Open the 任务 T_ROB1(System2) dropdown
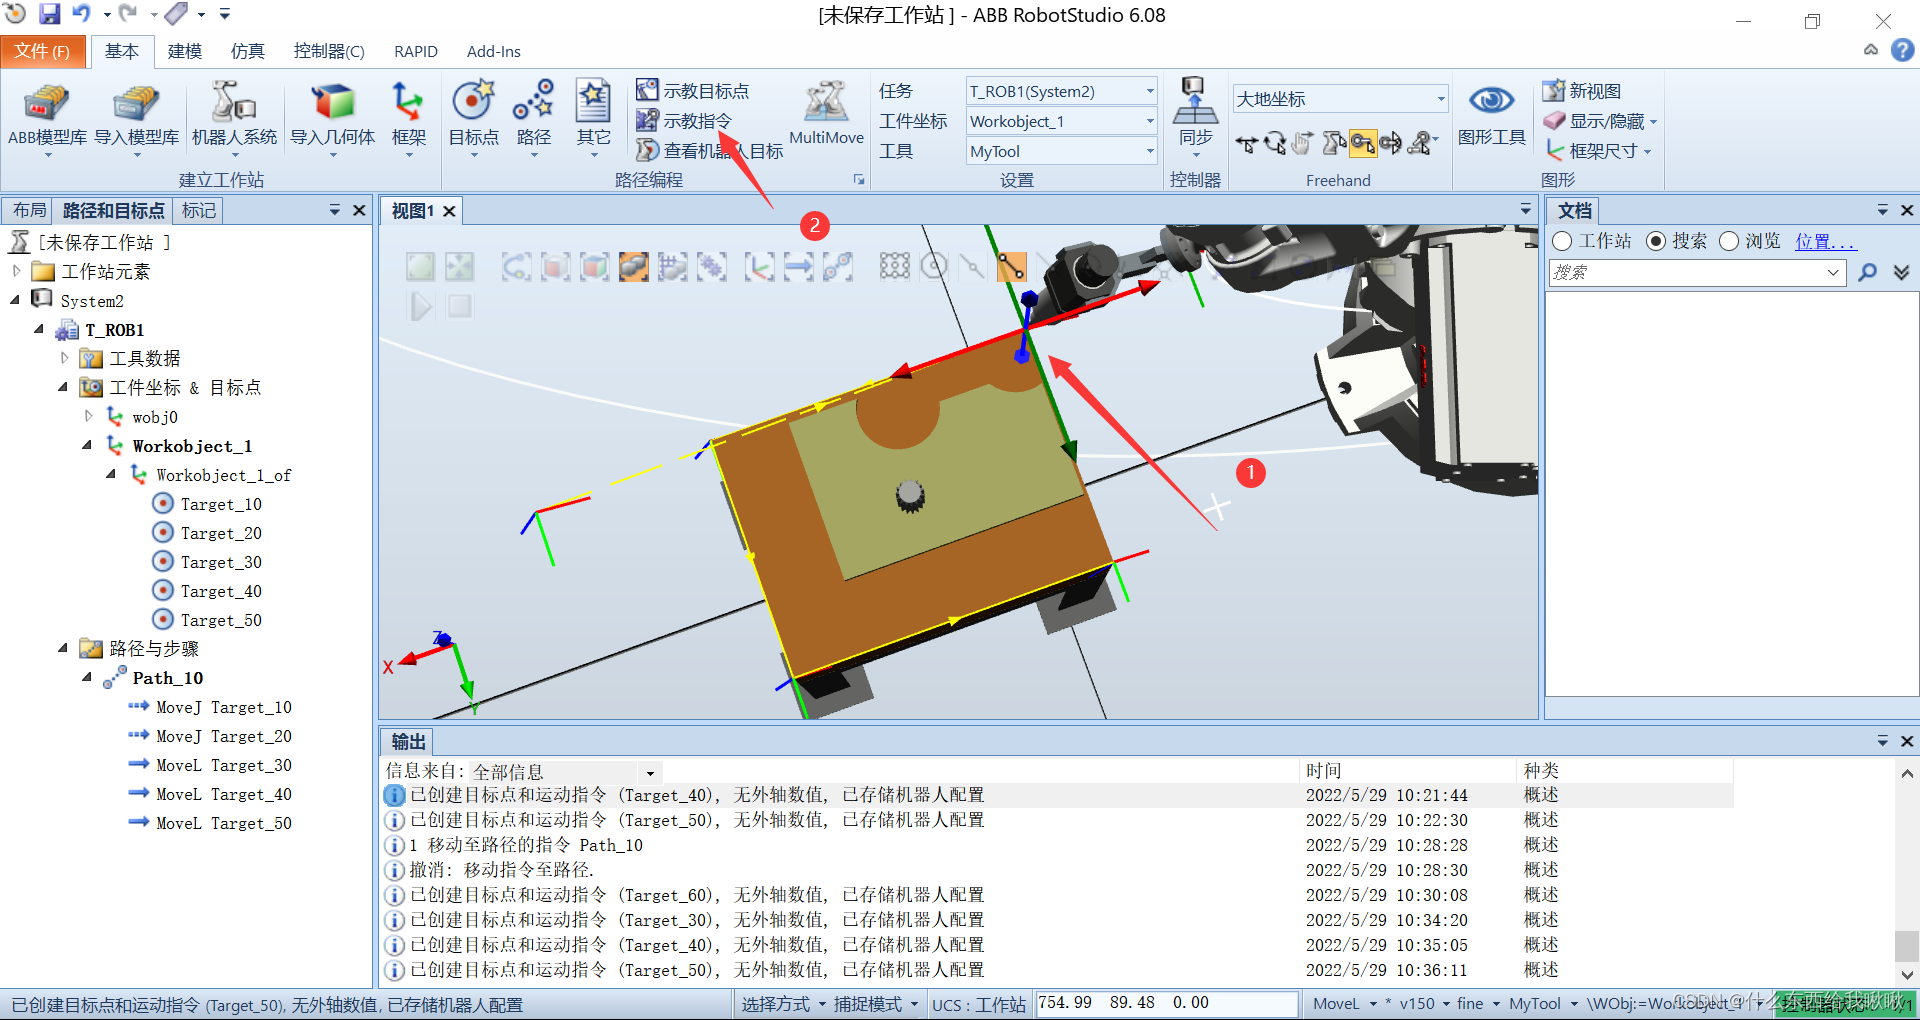Screen dimensions: 1920x1020 point(1150,91)
